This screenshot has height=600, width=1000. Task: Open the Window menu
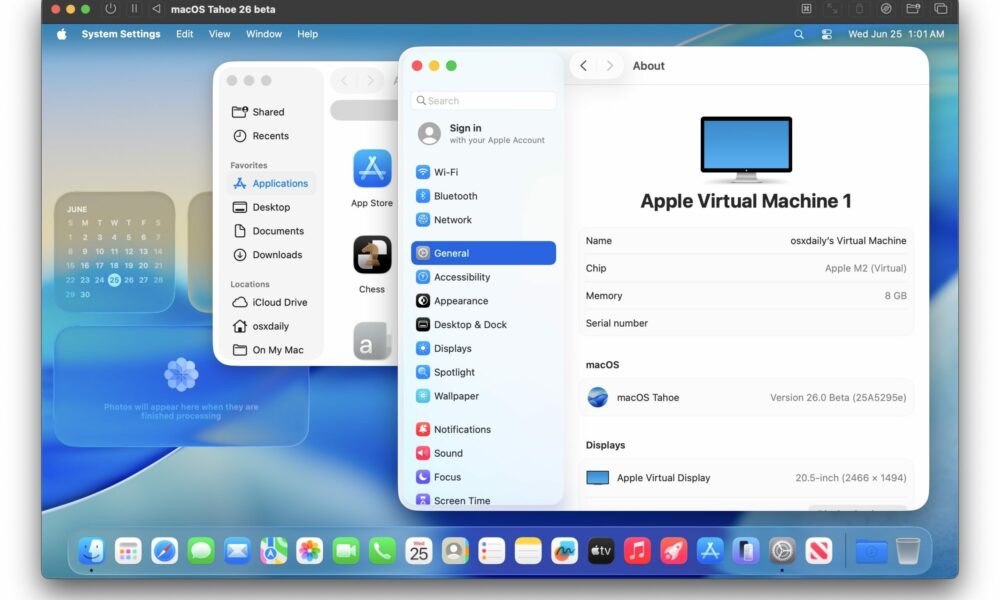pos(263,34)
